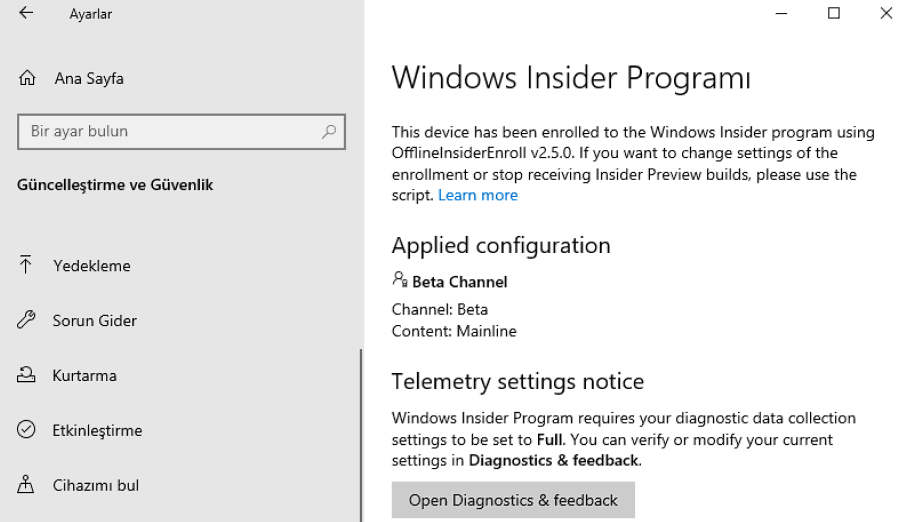
Task: Click the Applied configuration heading
Action: [x=501, y=246]
